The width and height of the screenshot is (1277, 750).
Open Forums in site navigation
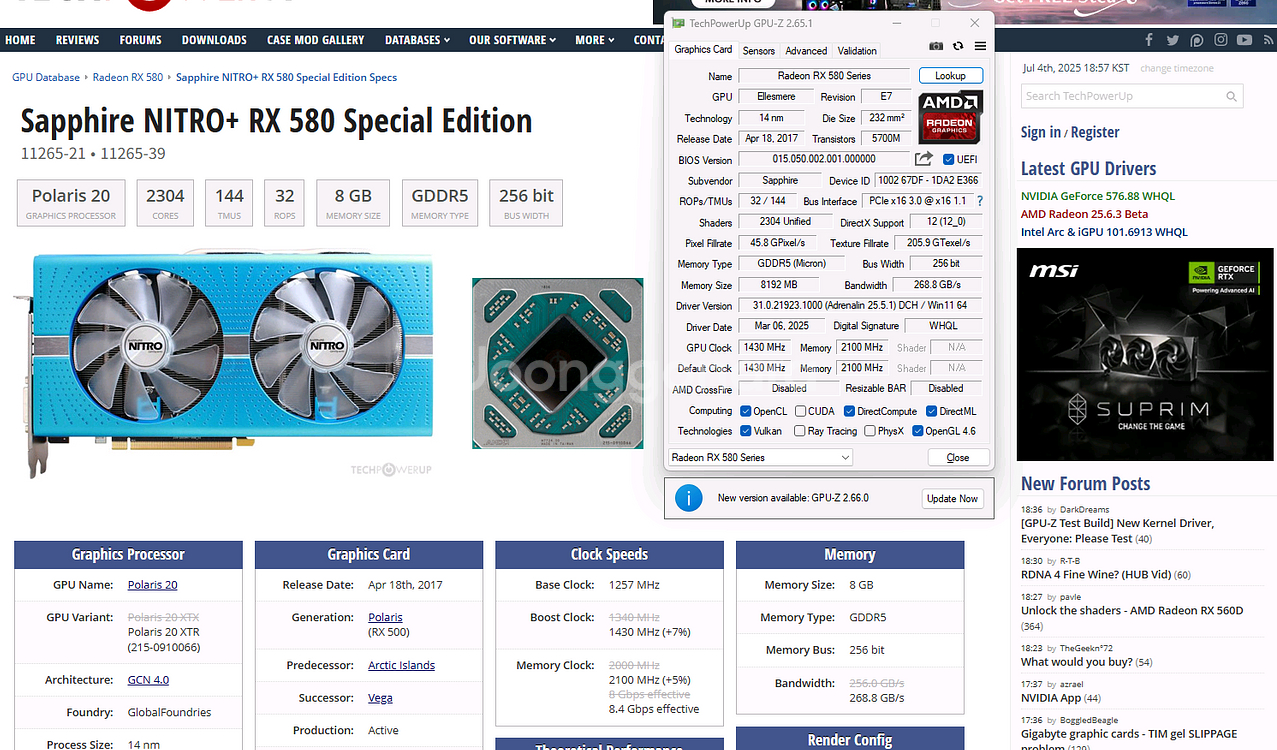[140, 40]
